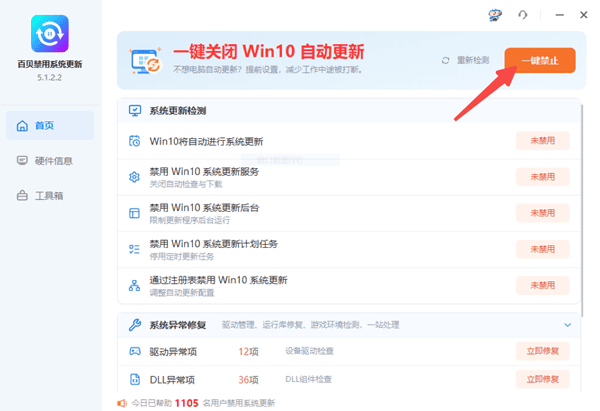Viewport: 600px width, 411px height.
Task: Click the 系统更新检测 monitor icon
Action: coord(135,111)
